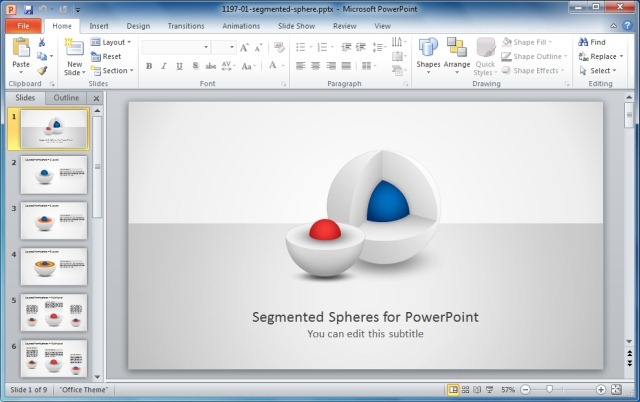640x402 pixels.
Task: Open the Shapes gallery
Action: click(428, 56)
